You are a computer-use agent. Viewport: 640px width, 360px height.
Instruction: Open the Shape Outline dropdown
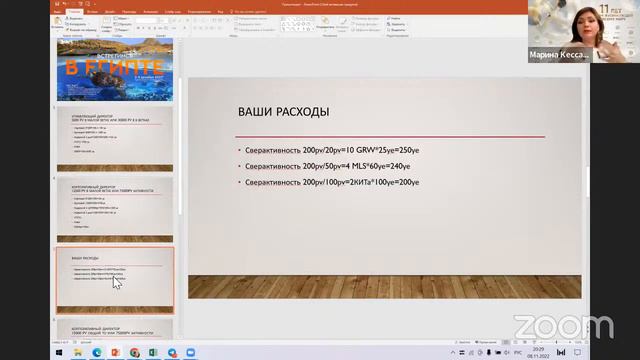tap(365, 24)
